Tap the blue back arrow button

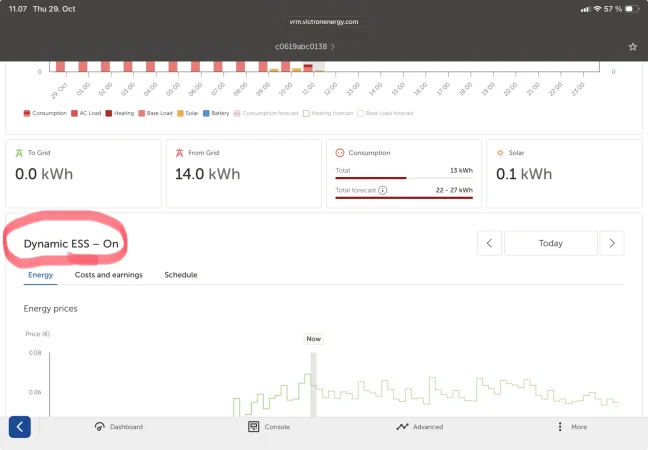coord(19,426)
